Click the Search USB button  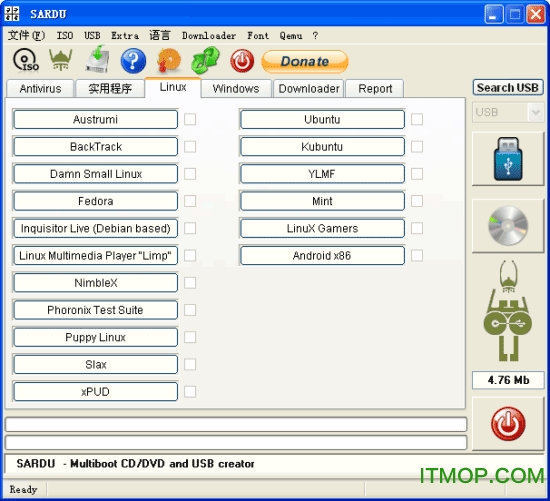[x=508, y=87]
